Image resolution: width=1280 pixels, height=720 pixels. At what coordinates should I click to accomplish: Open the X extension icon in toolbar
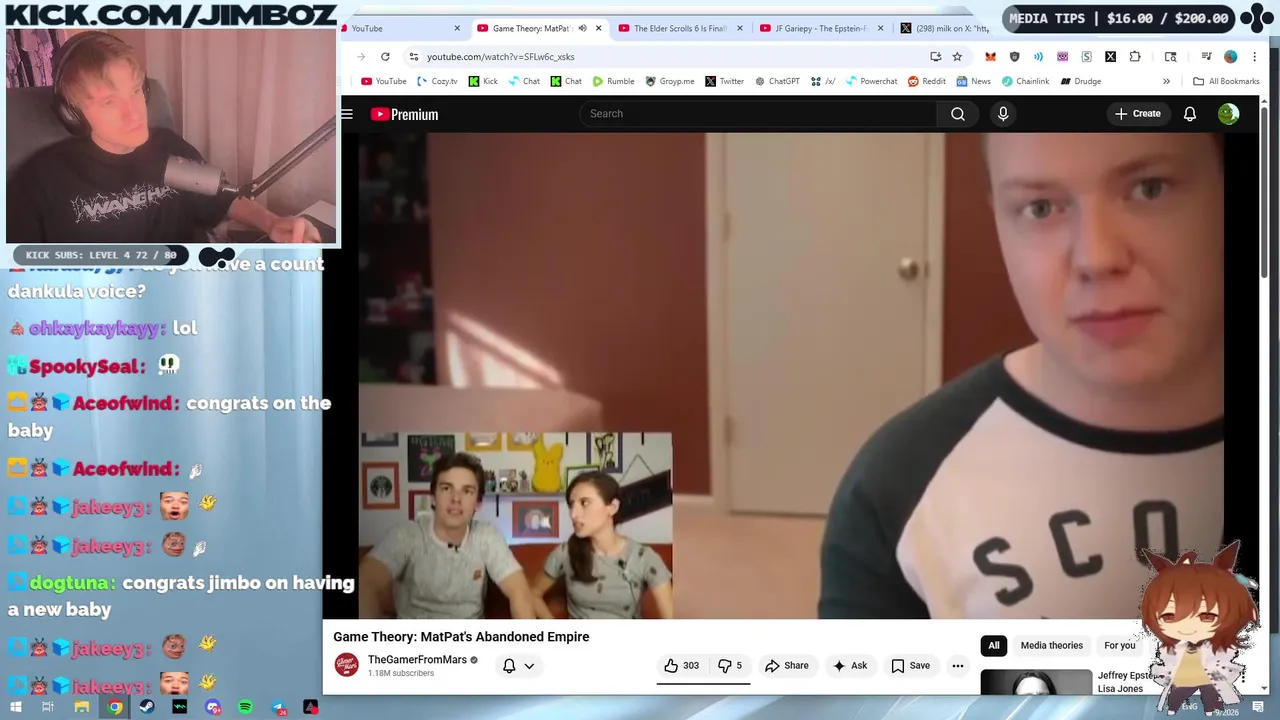point(1110,56)
